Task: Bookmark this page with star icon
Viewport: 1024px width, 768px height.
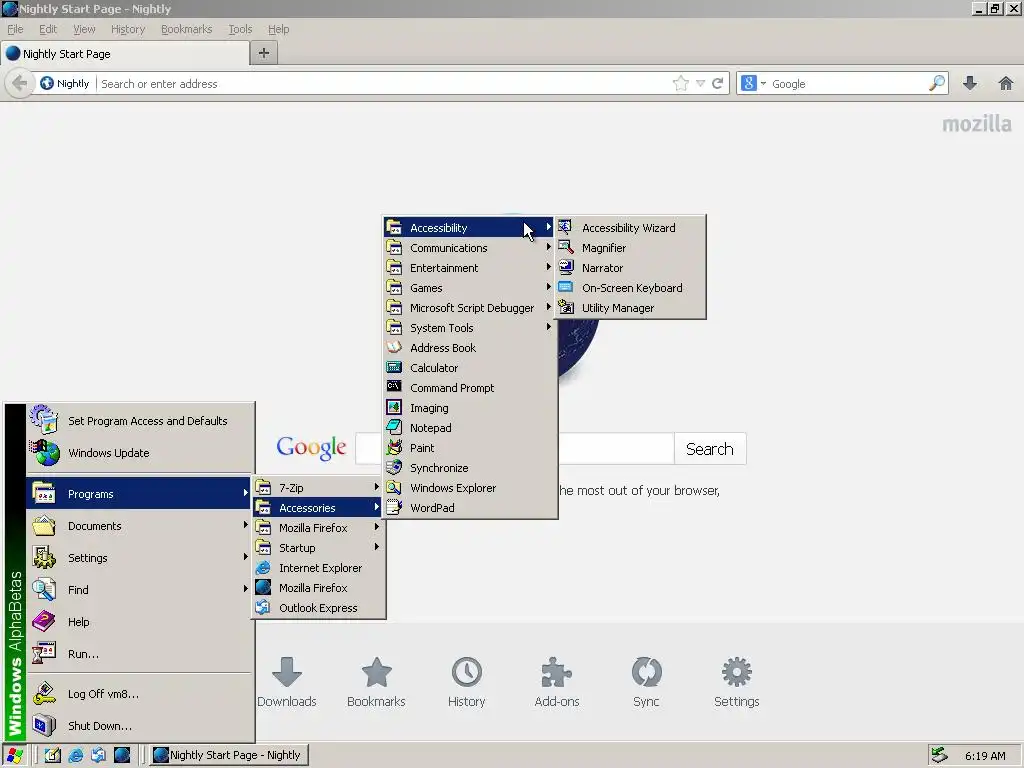Action: pyautogui.click(x=680, y=83)
